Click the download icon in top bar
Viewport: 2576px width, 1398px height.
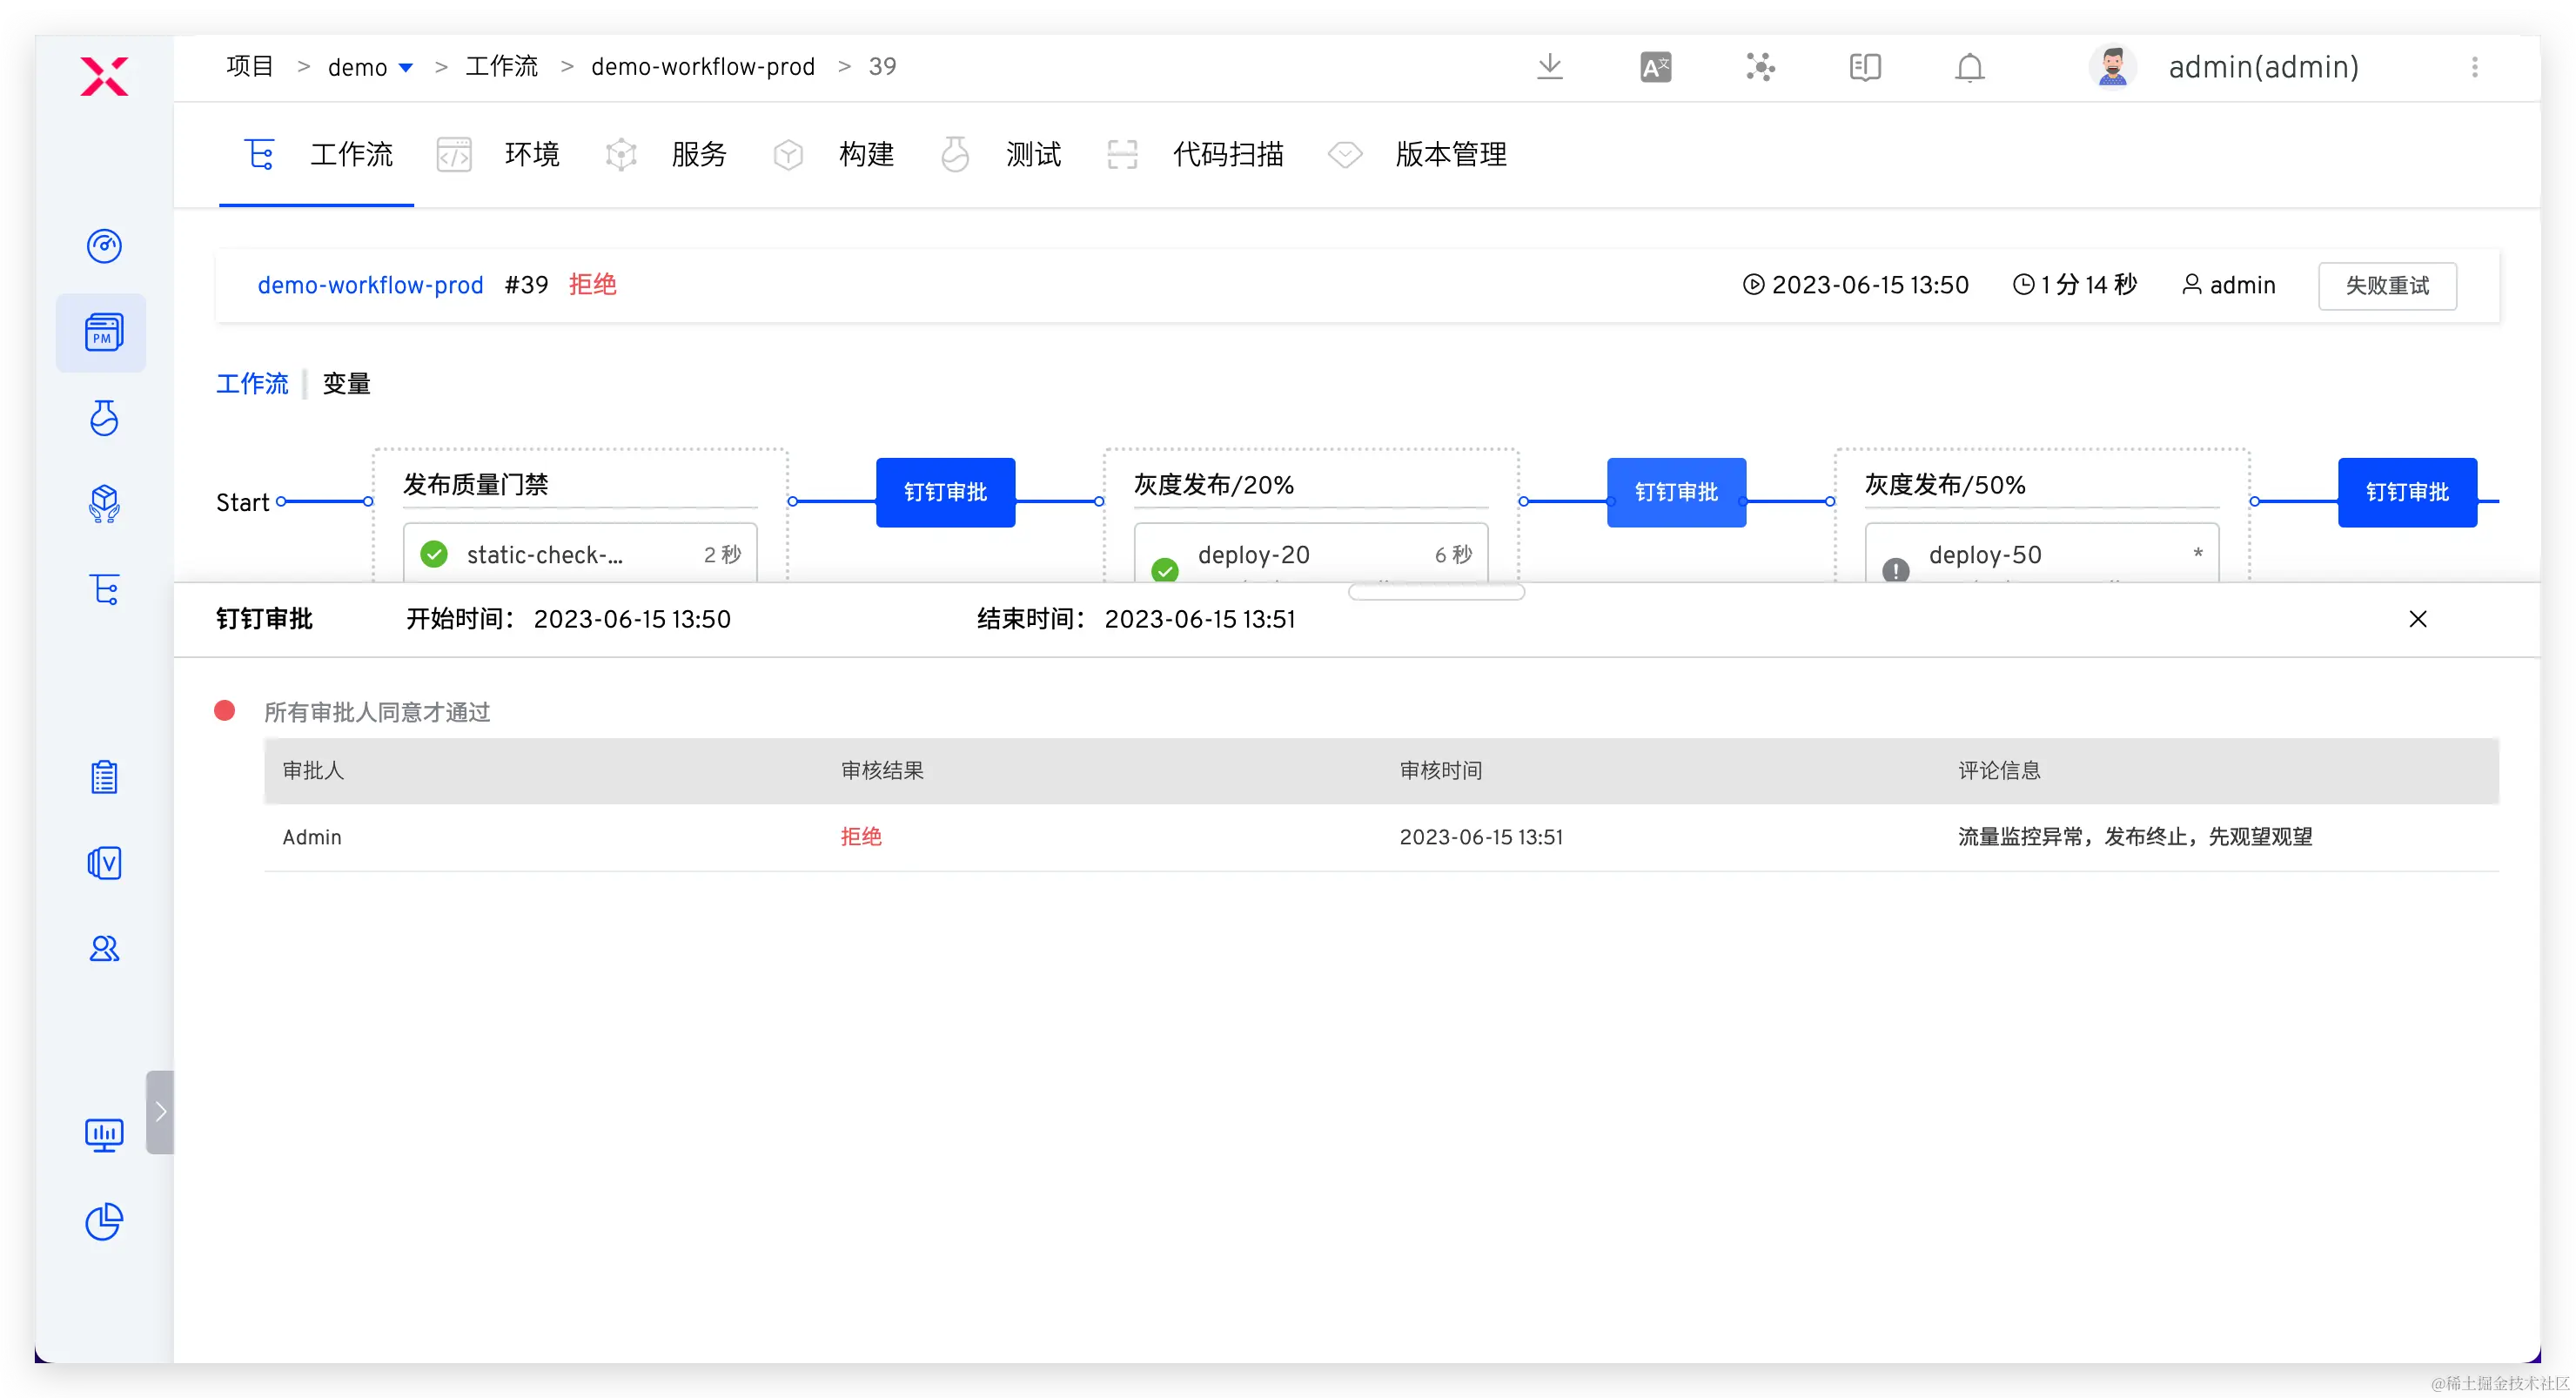click(1549, 67)
